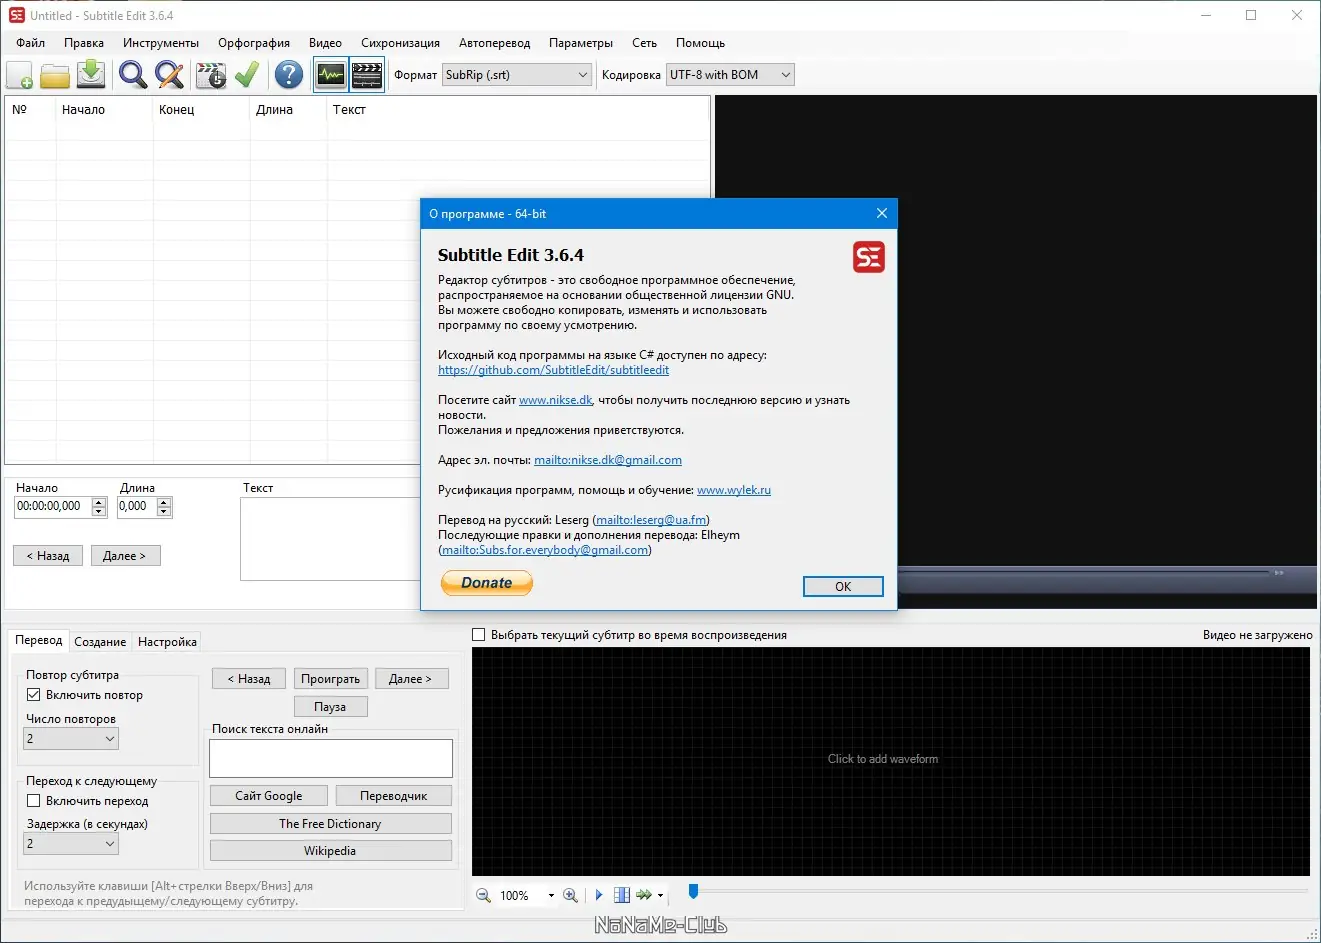Click the 'Пауза' button

click(x=330, y=707)
